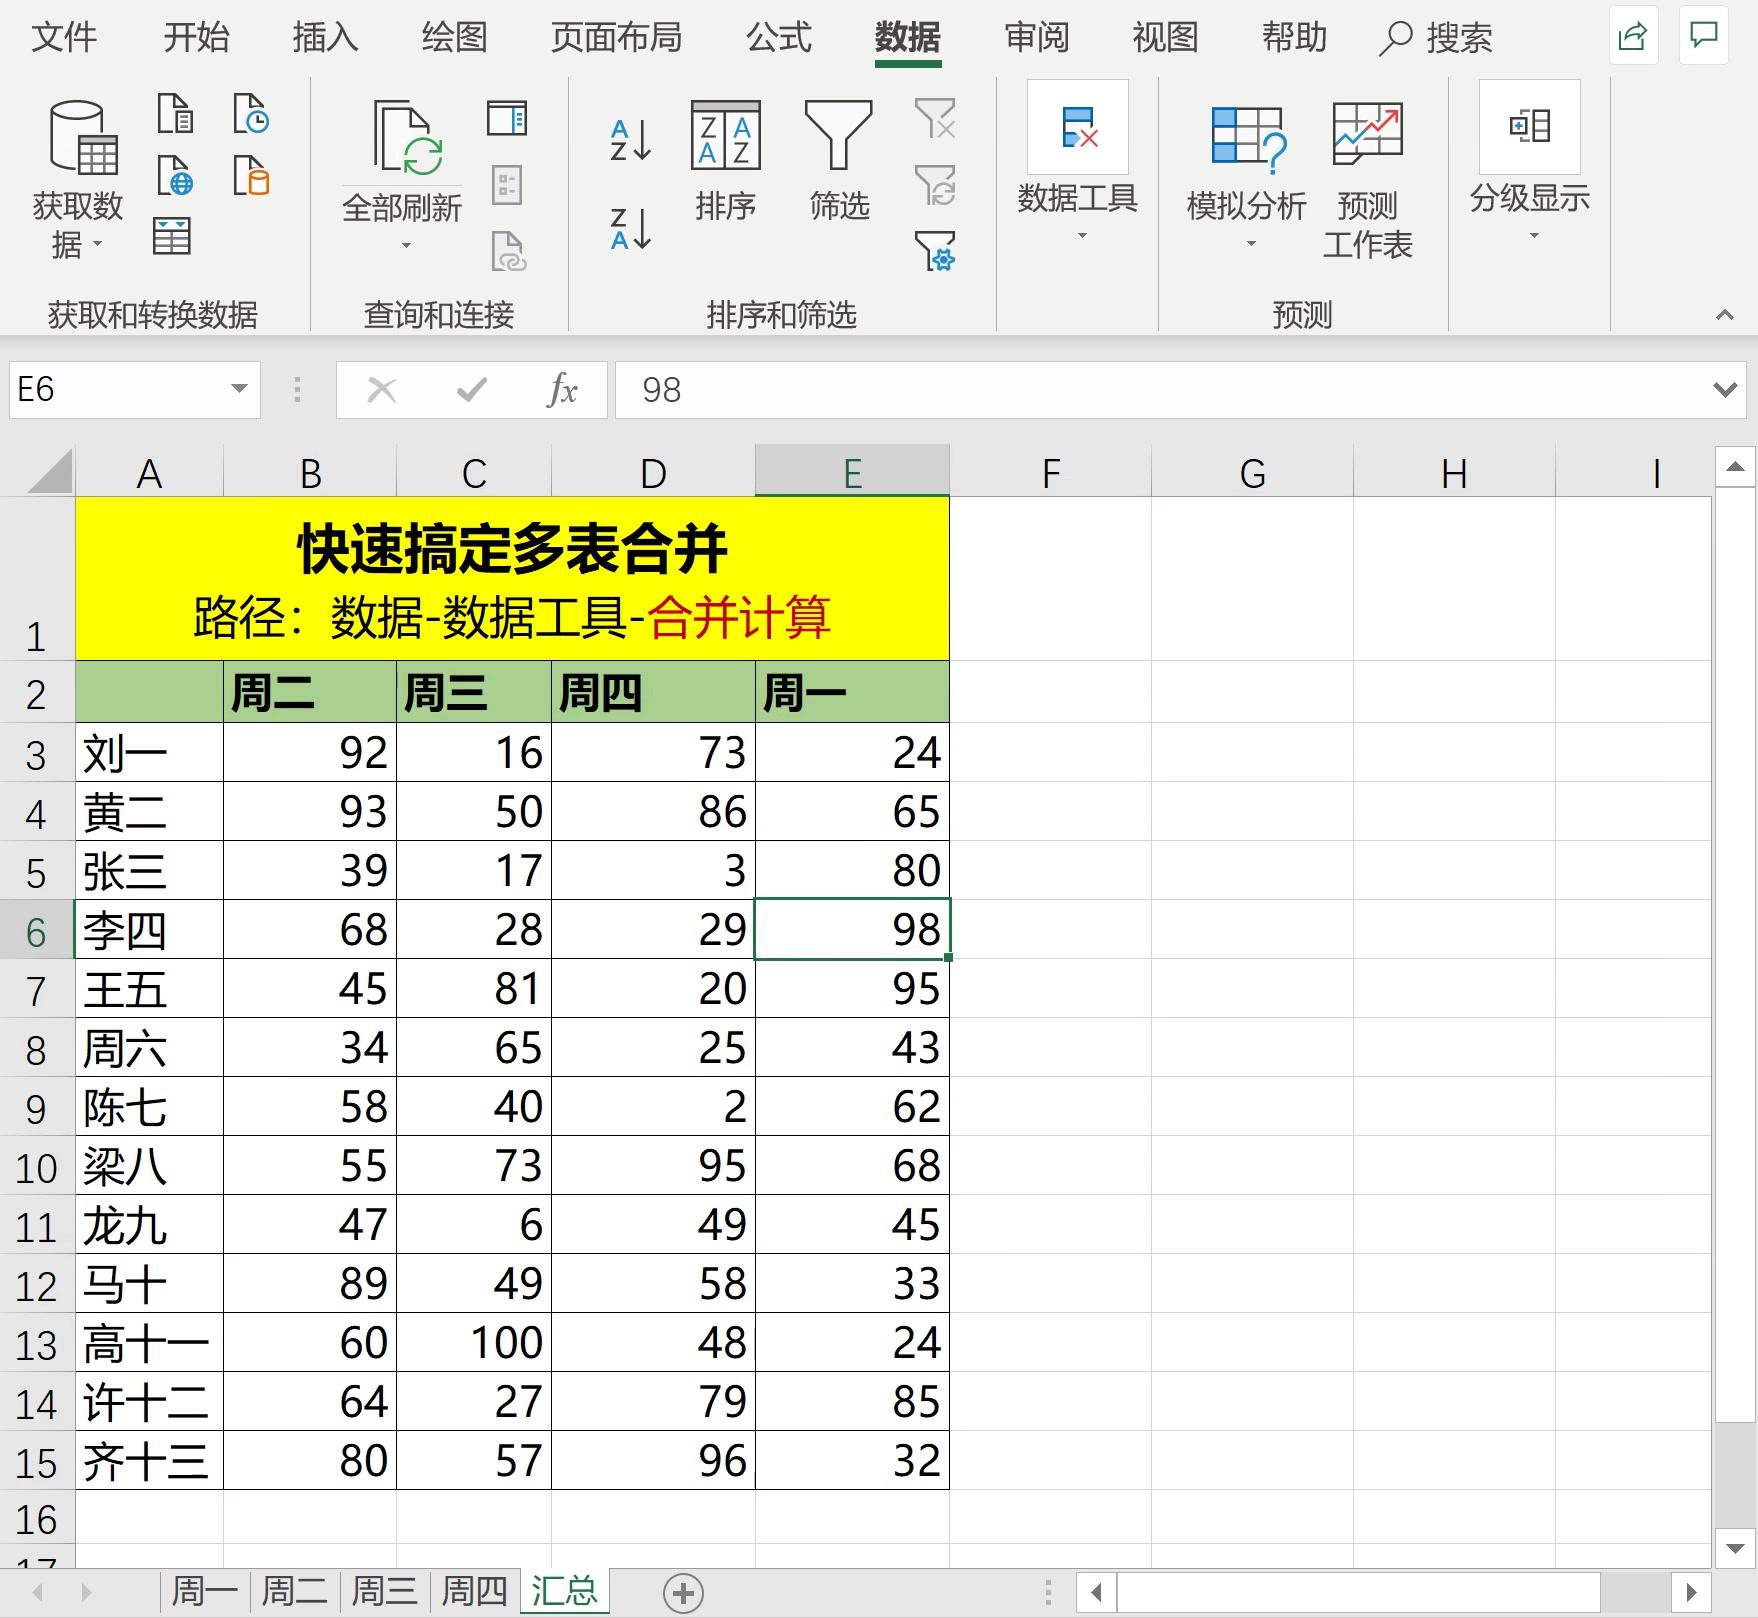Open the 周三 worksheet tab
This screenshot has height=1618, width=1758.
383,1590
